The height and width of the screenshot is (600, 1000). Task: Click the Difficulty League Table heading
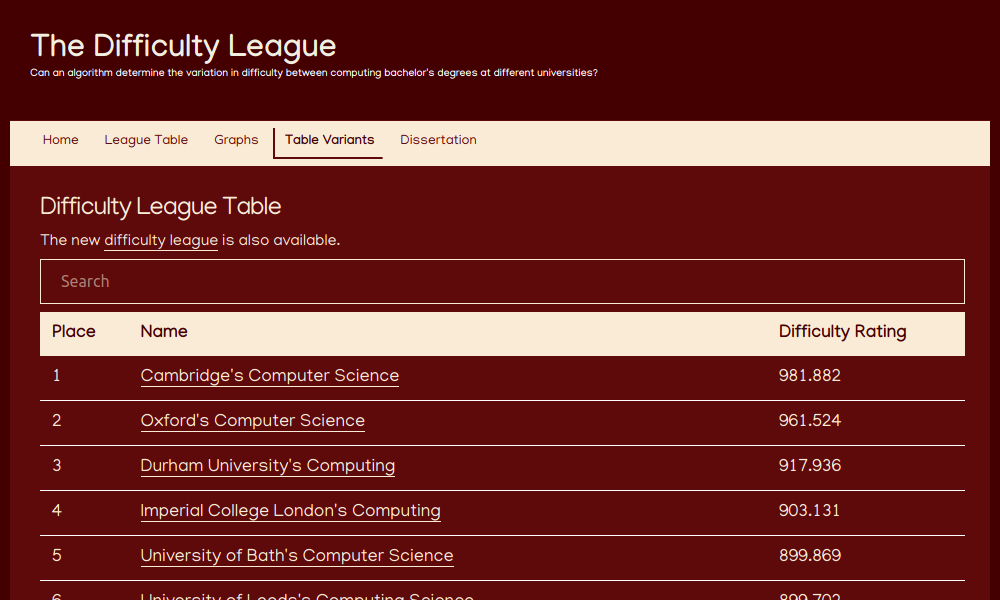(x=160, y=207)
